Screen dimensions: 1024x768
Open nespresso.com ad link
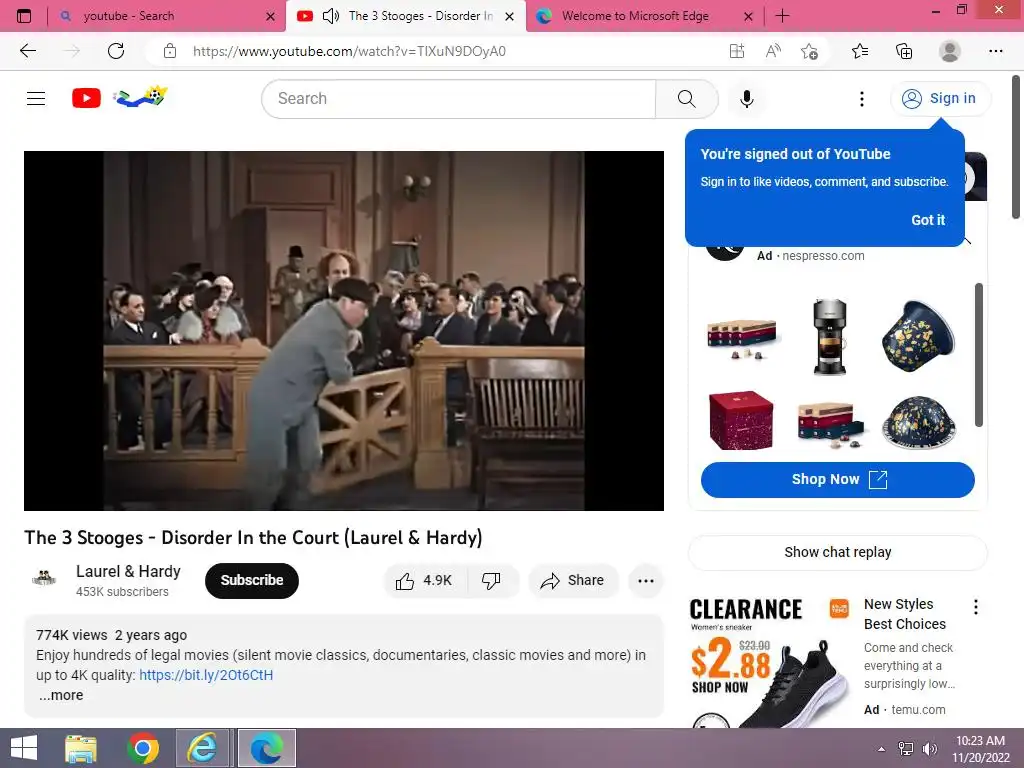(823, 256)
